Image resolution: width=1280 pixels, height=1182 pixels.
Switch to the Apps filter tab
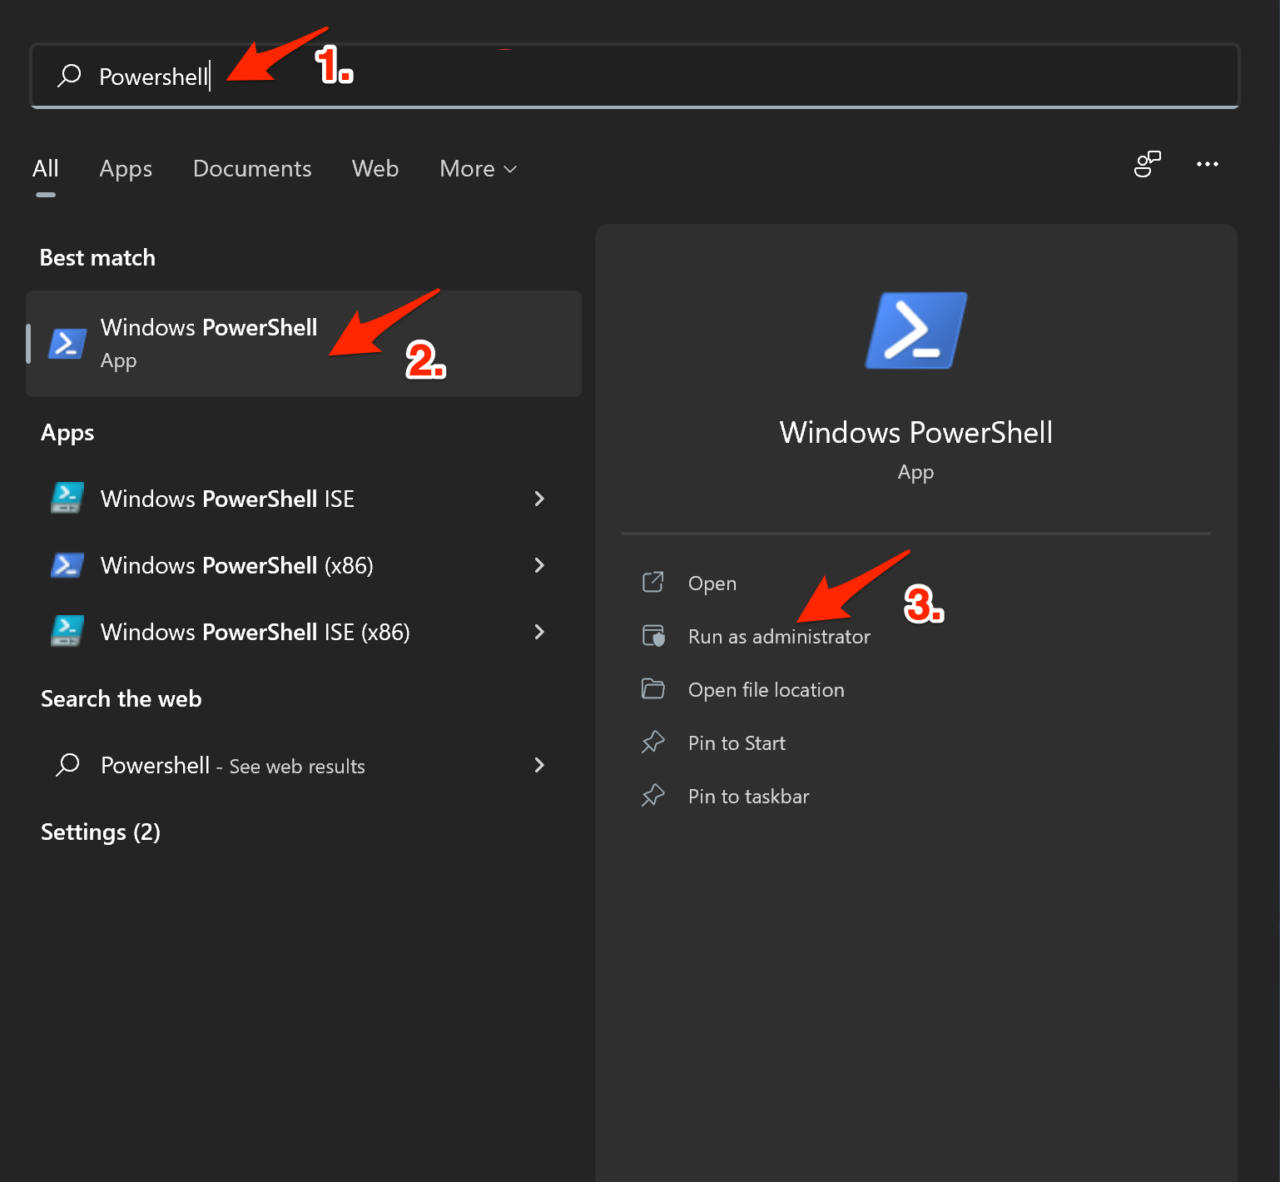pyautogui.click(x=126, y=169)
